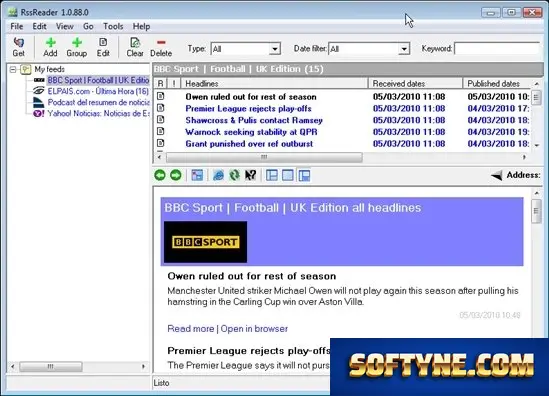Open the Go menu
This screenshot has width=549, height=396.
[x=88, y=26]
